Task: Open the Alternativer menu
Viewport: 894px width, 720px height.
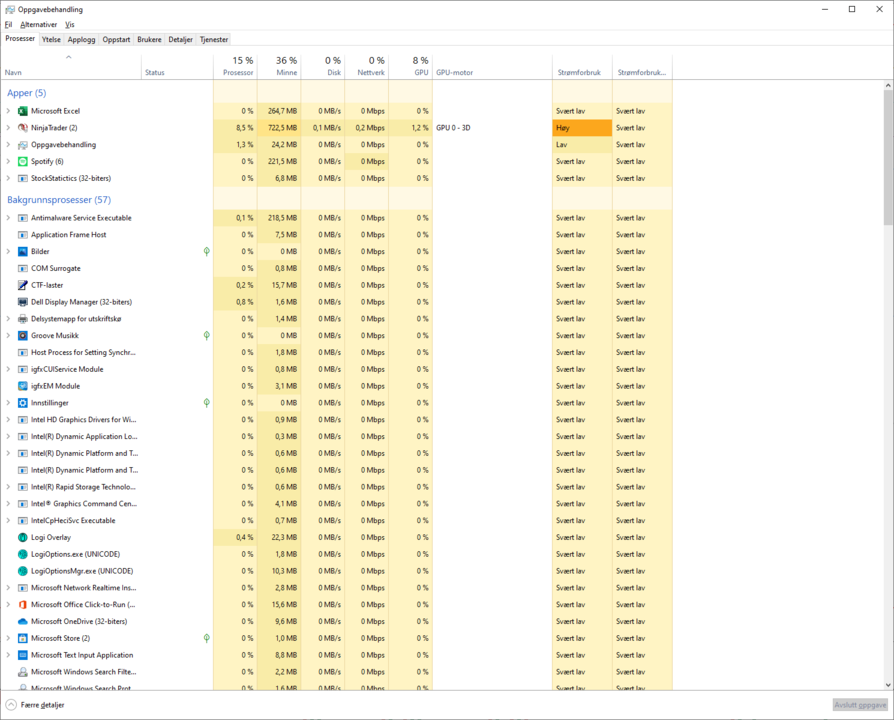Action: coord(39,24)
